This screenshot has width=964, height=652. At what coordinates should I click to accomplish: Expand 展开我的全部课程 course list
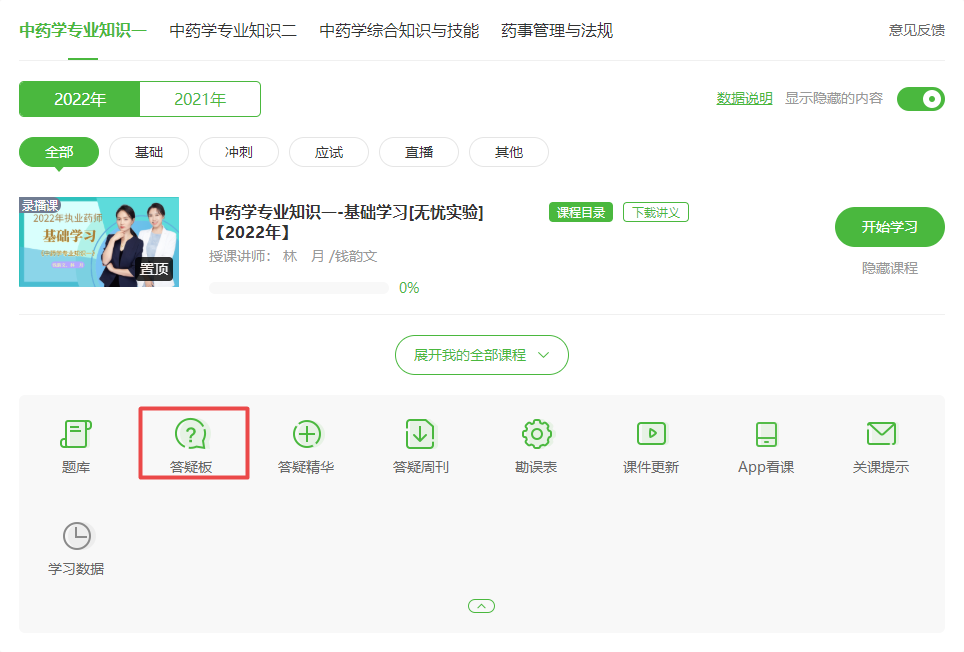tap(482, 355)
